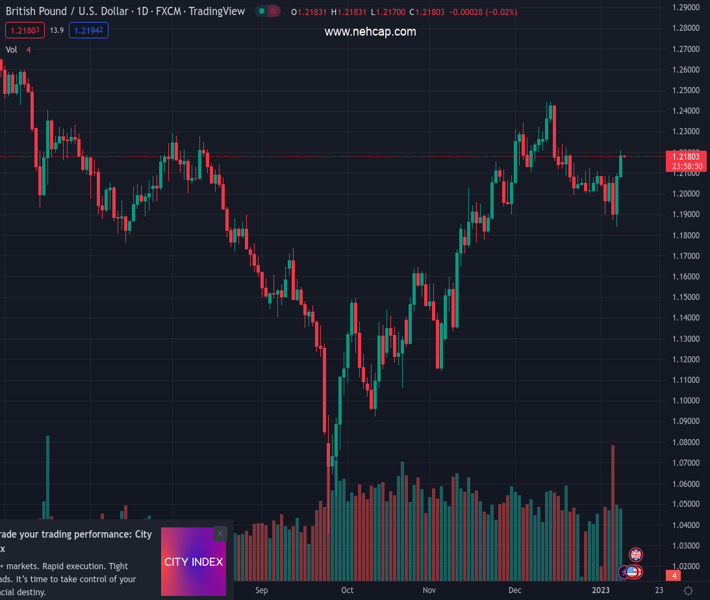Screen dimensions: 710x600
Task: Click the red volume value label on price axis
Action: pos(675,576)
